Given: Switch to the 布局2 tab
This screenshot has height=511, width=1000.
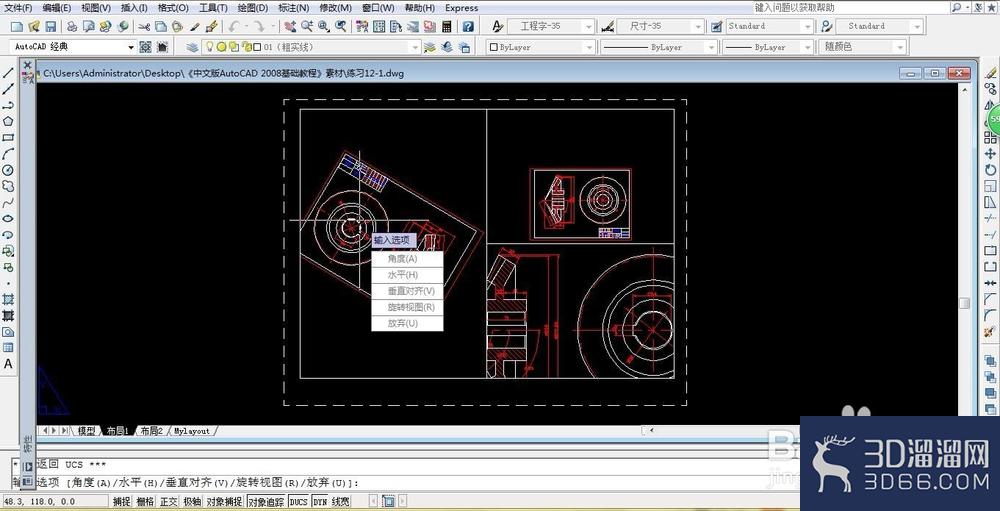Looking at the screenshot, I should (x=152, y=431).
